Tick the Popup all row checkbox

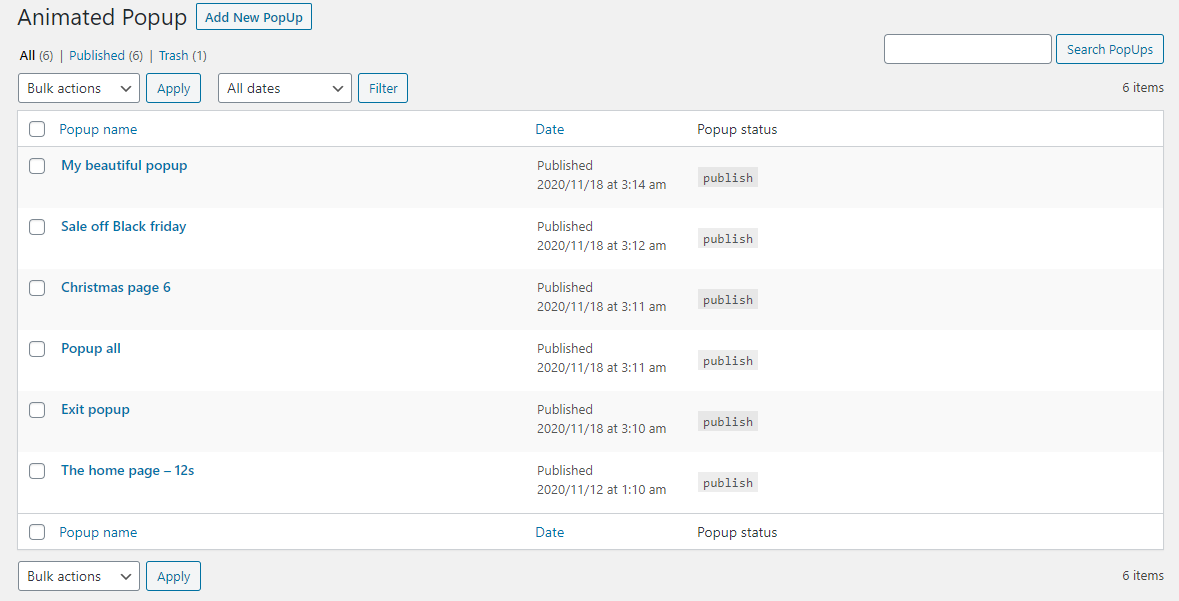pos(37,348)
